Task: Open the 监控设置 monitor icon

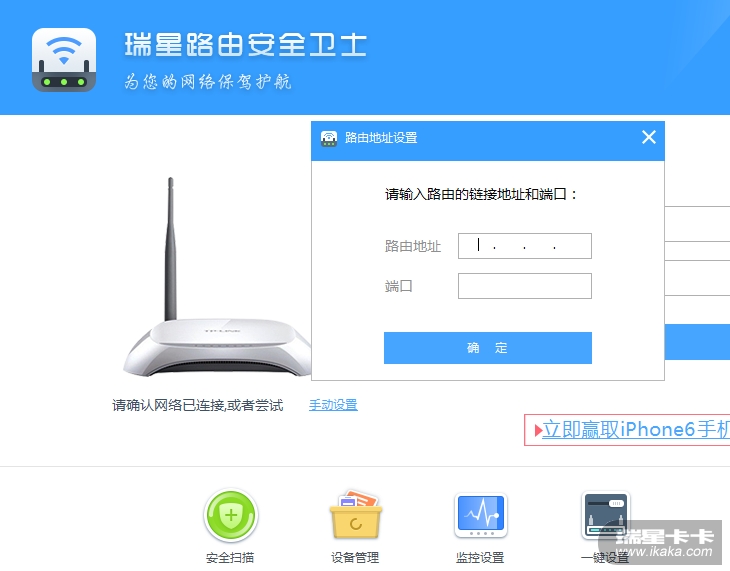Action: click(x=481, y=515)
